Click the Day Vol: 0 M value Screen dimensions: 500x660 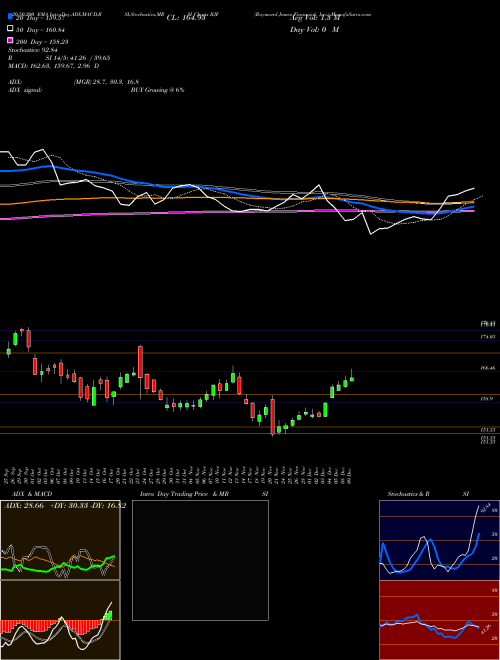point(315,29)
